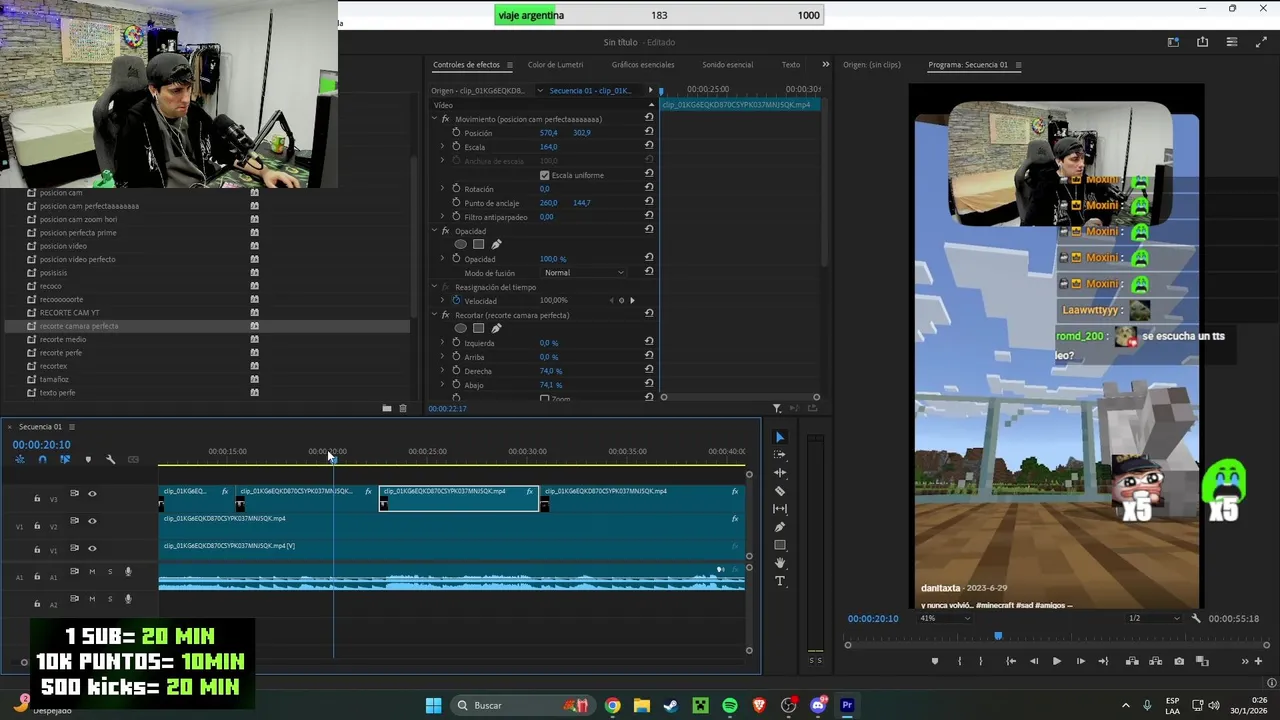Click the timeline playhead marker
The image size is (1280, 720).
click(x=333, y=458)
